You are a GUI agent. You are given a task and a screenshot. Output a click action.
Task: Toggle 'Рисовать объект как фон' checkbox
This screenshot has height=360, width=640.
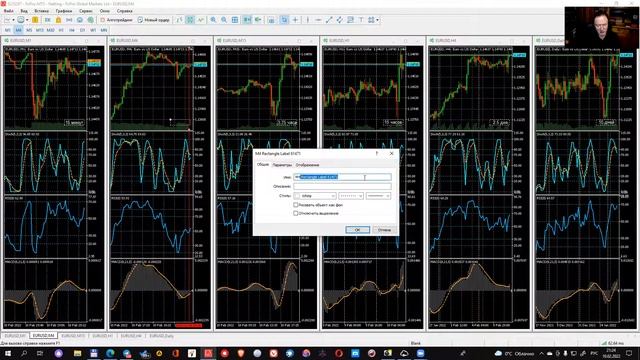click(x=296, y=205)
